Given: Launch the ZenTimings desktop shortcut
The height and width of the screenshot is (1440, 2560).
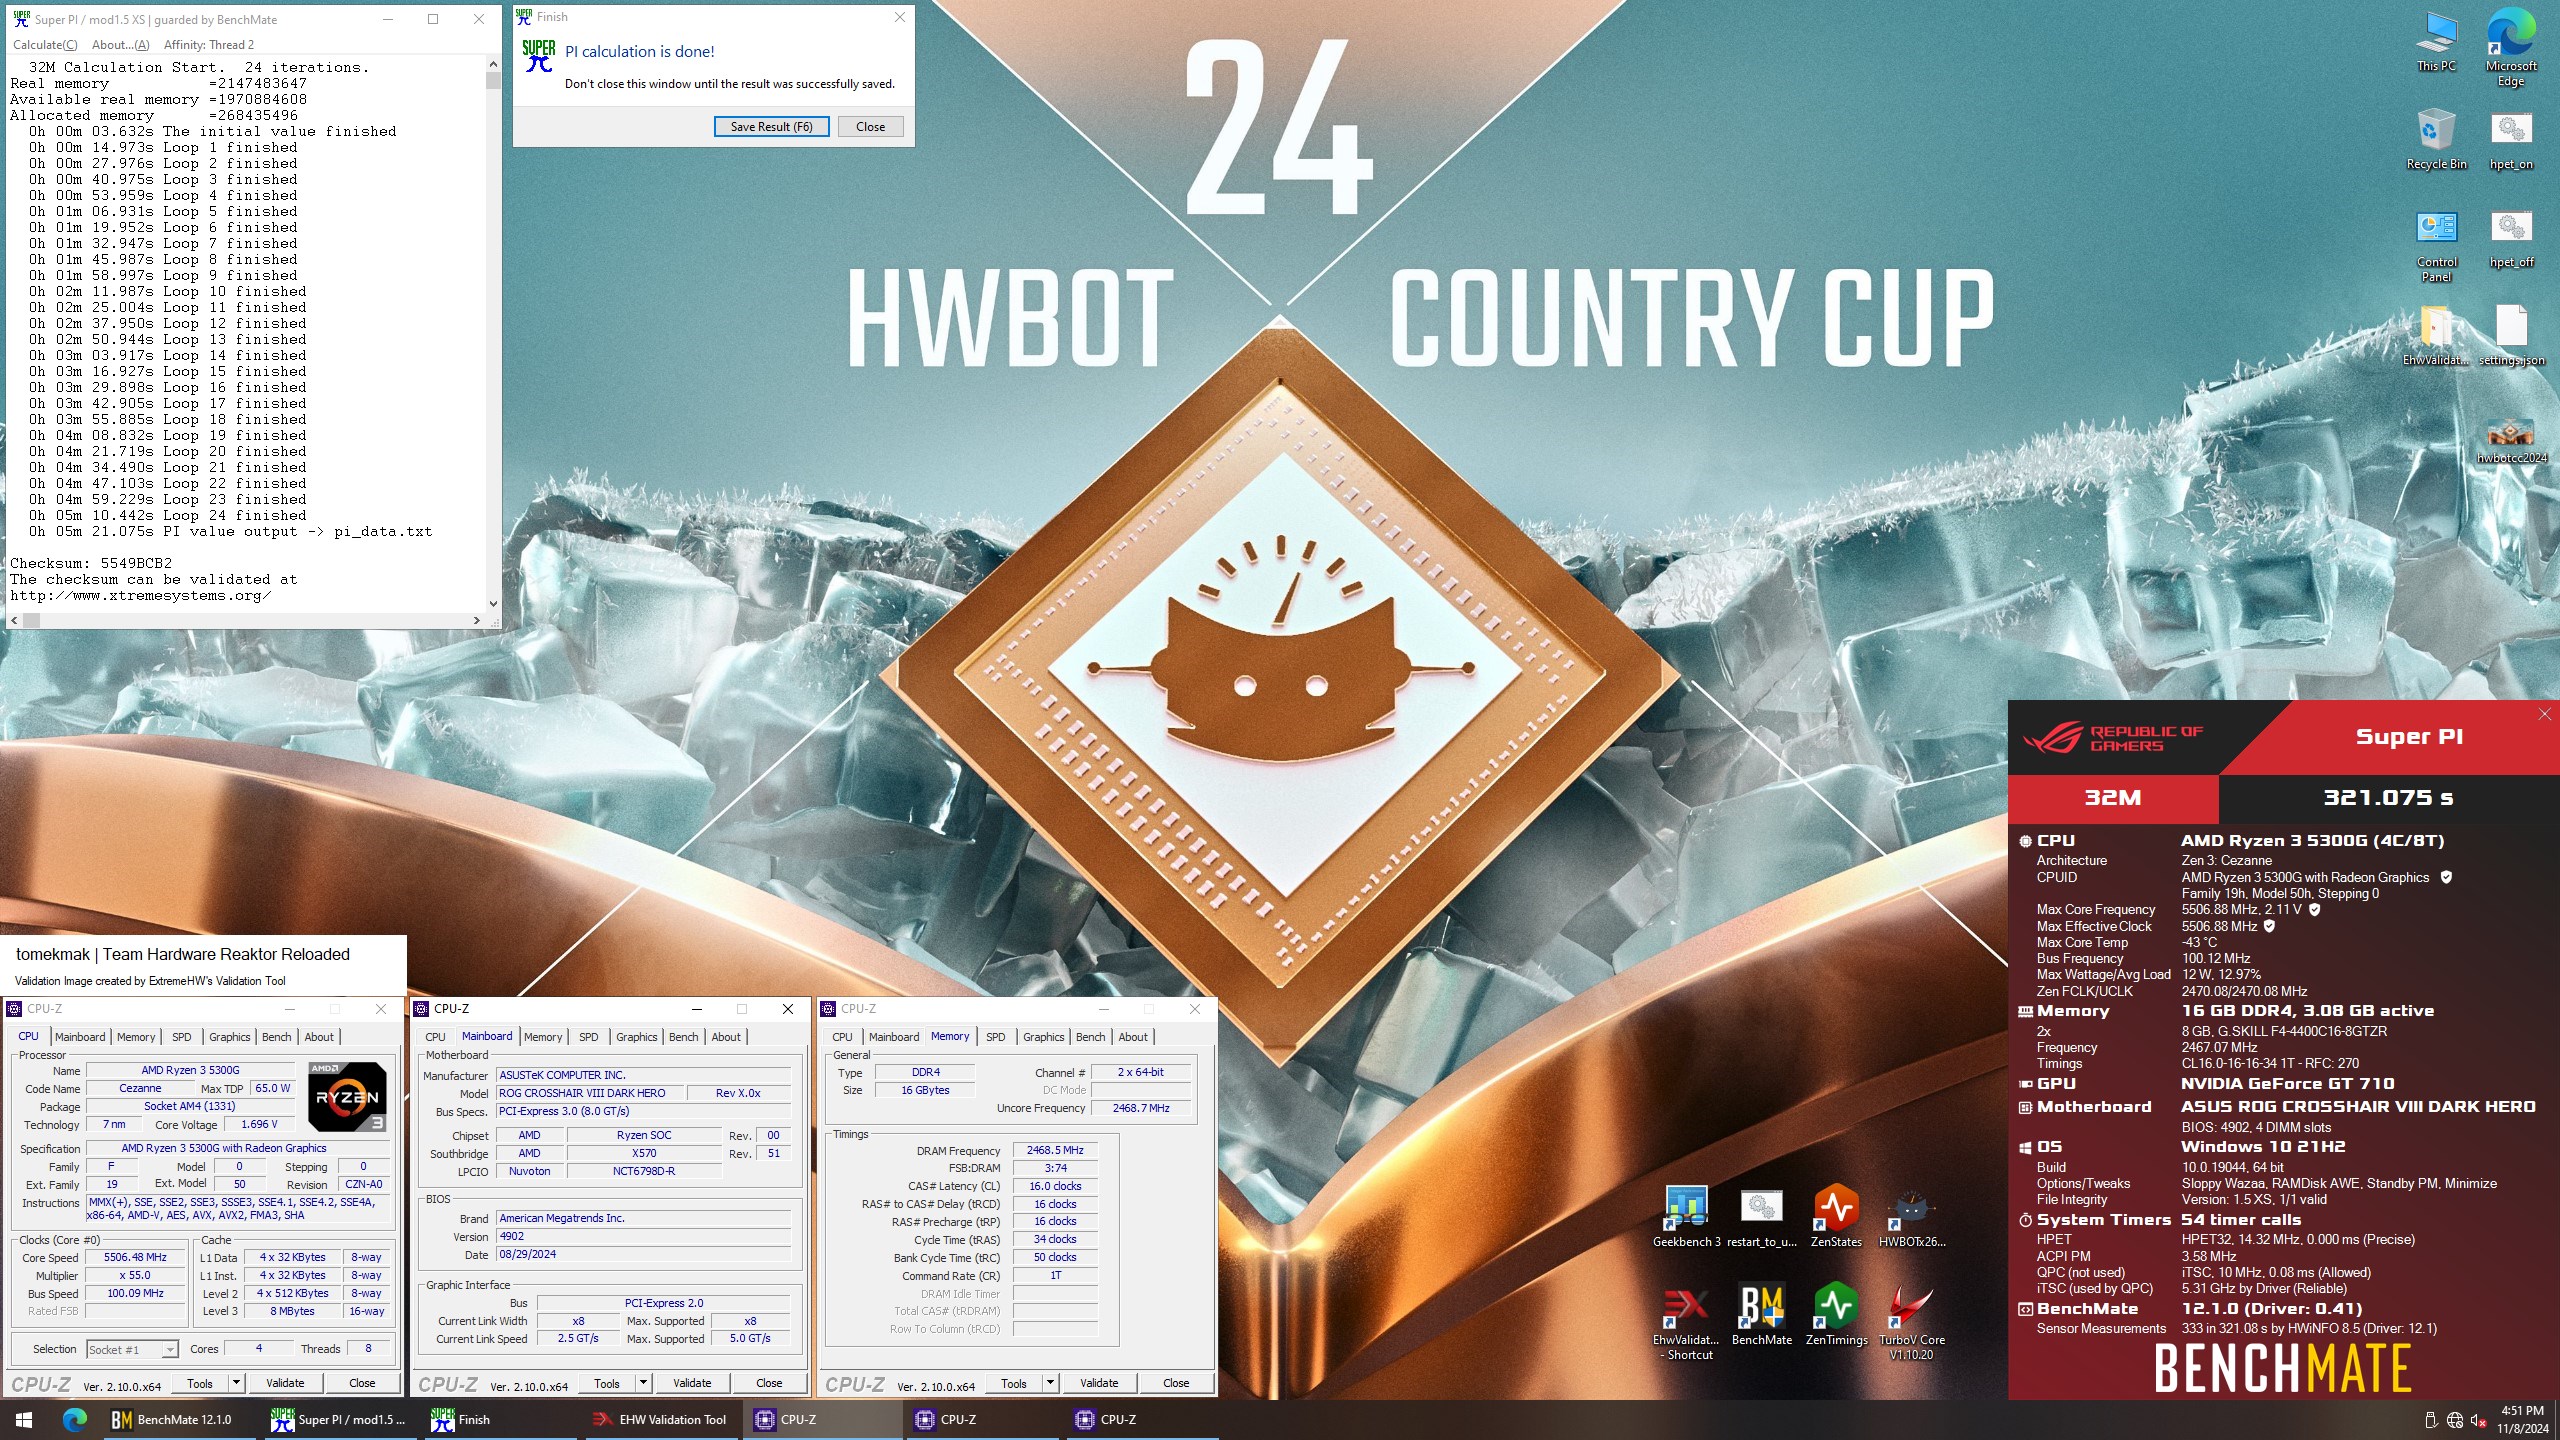Looking at the screenshot, I should point(1836,1314).
